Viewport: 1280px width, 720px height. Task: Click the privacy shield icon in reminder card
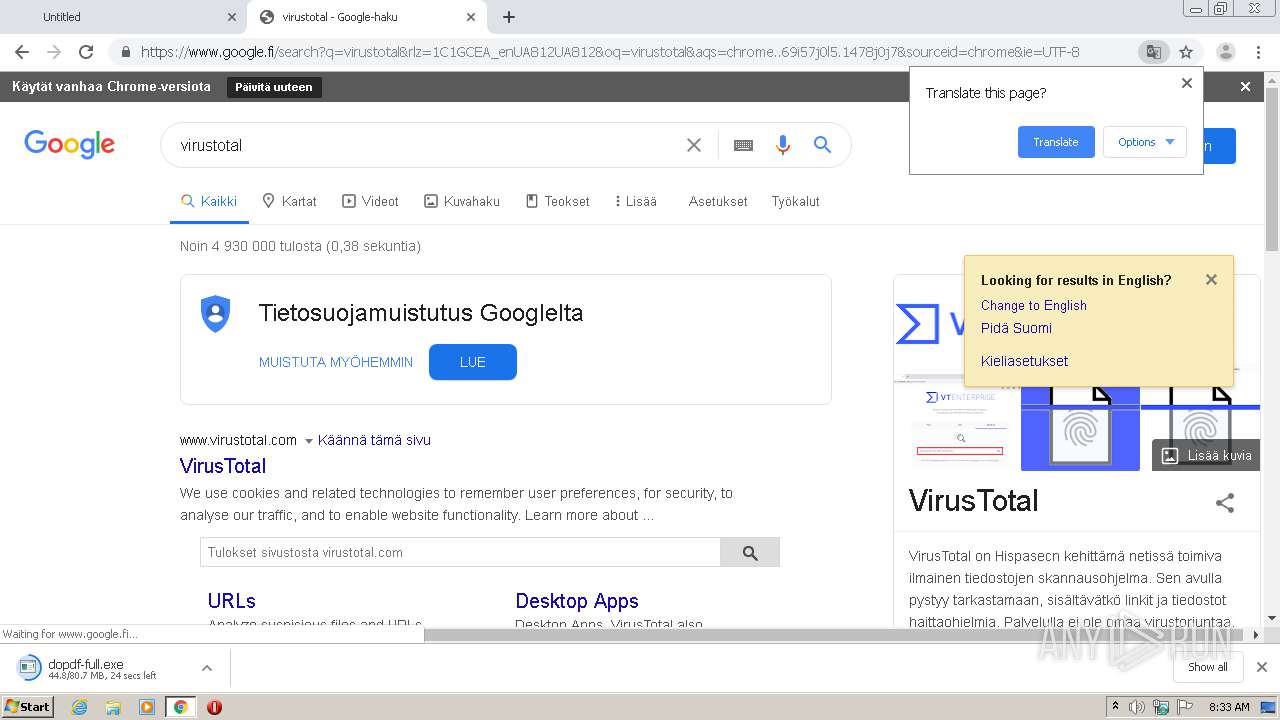[215, 314]
